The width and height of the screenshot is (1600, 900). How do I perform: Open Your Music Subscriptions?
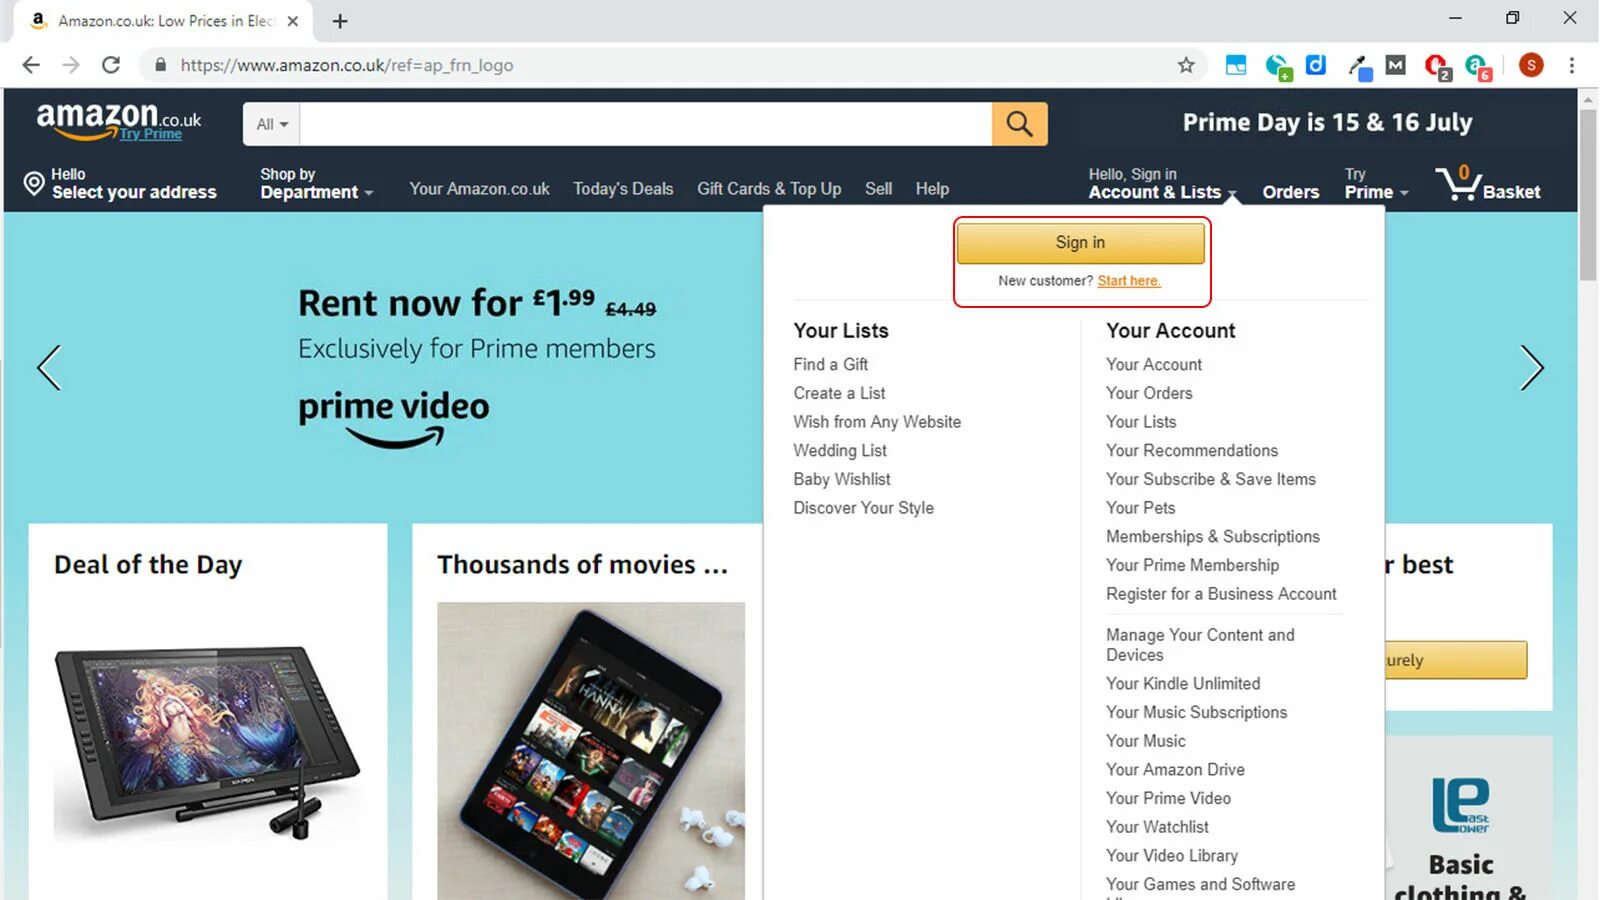pyautogui.click(x=1196, y=713)
